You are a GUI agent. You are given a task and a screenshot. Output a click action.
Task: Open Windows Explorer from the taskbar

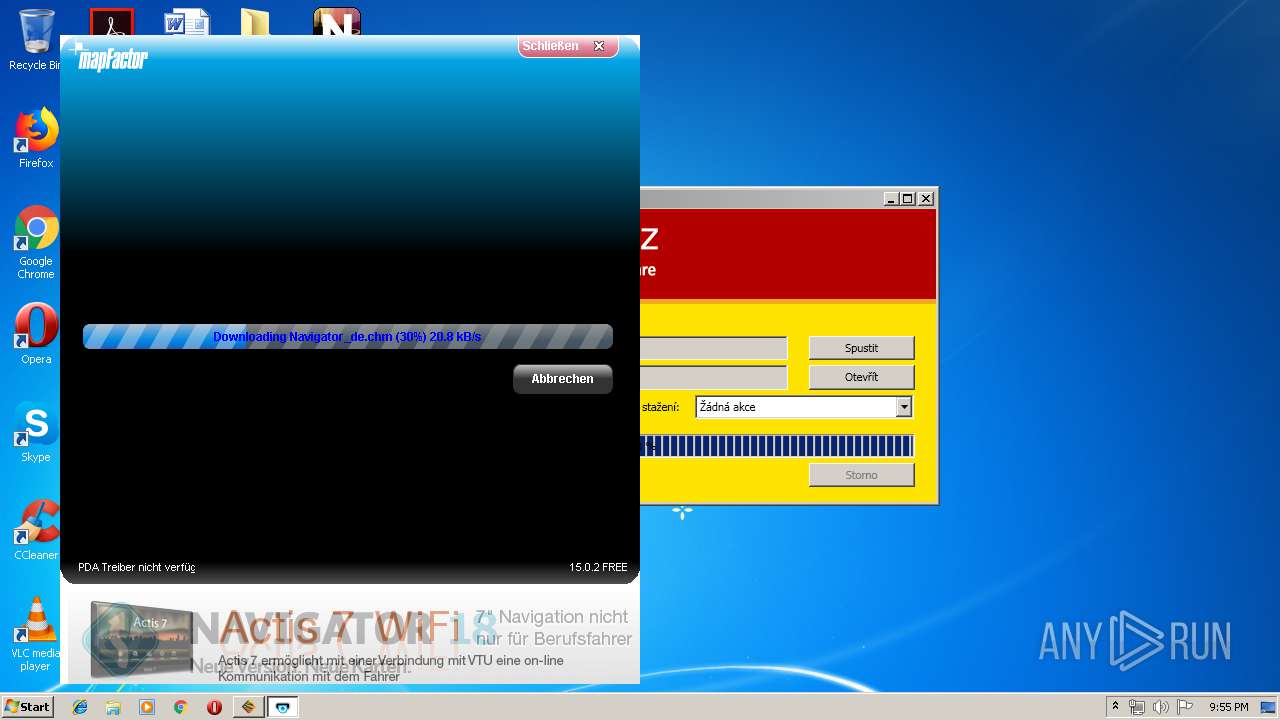click(x=113, y=707)
